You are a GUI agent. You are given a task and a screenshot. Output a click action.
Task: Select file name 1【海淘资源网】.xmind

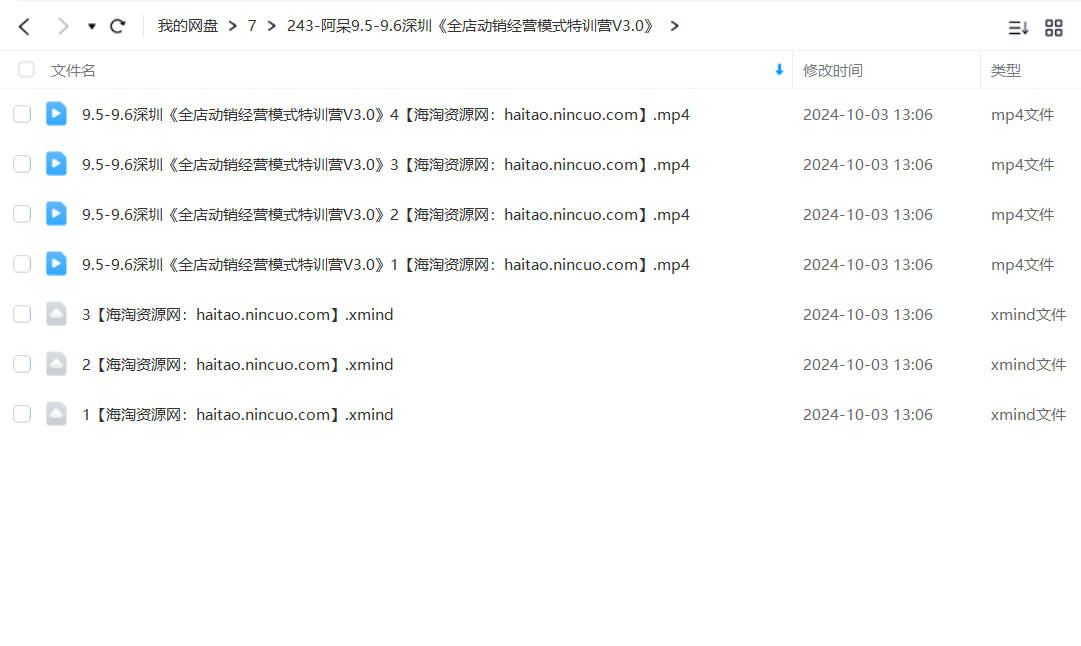click(x=237, y=414)
